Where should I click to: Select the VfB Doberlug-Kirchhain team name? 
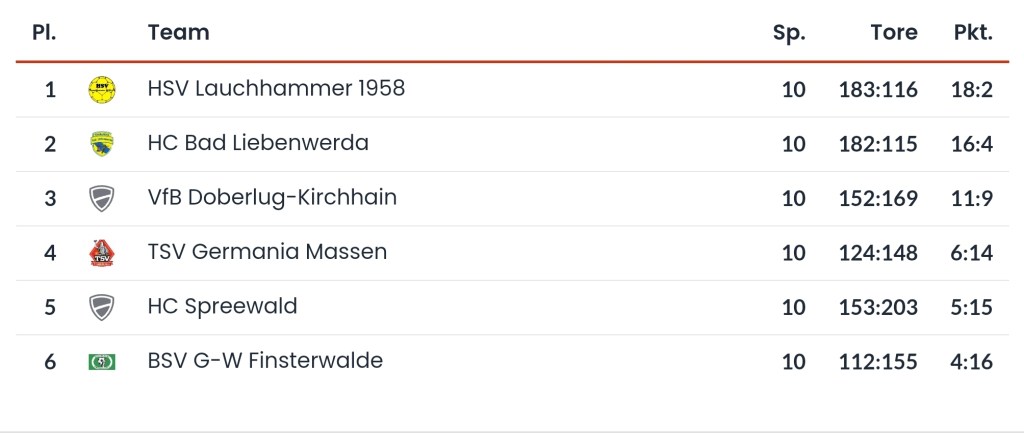pyautogui.click(x=272, y=197)
